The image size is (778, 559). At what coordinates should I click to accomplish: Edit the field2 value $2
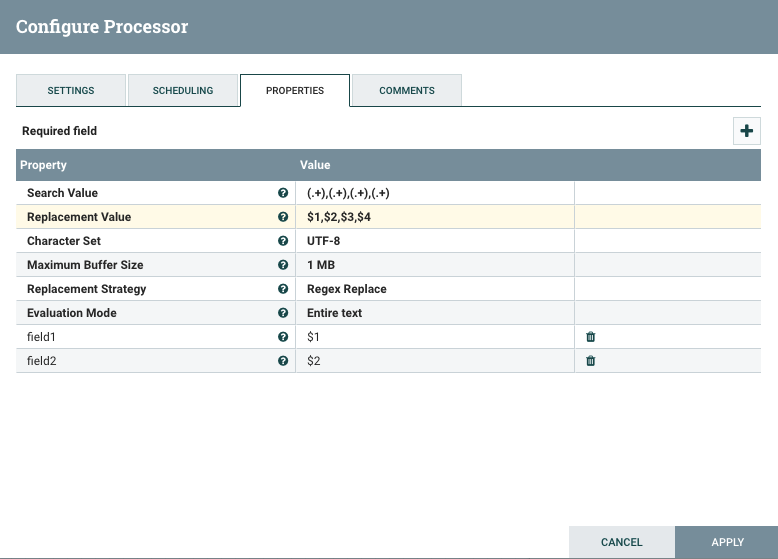coord(434,361)
